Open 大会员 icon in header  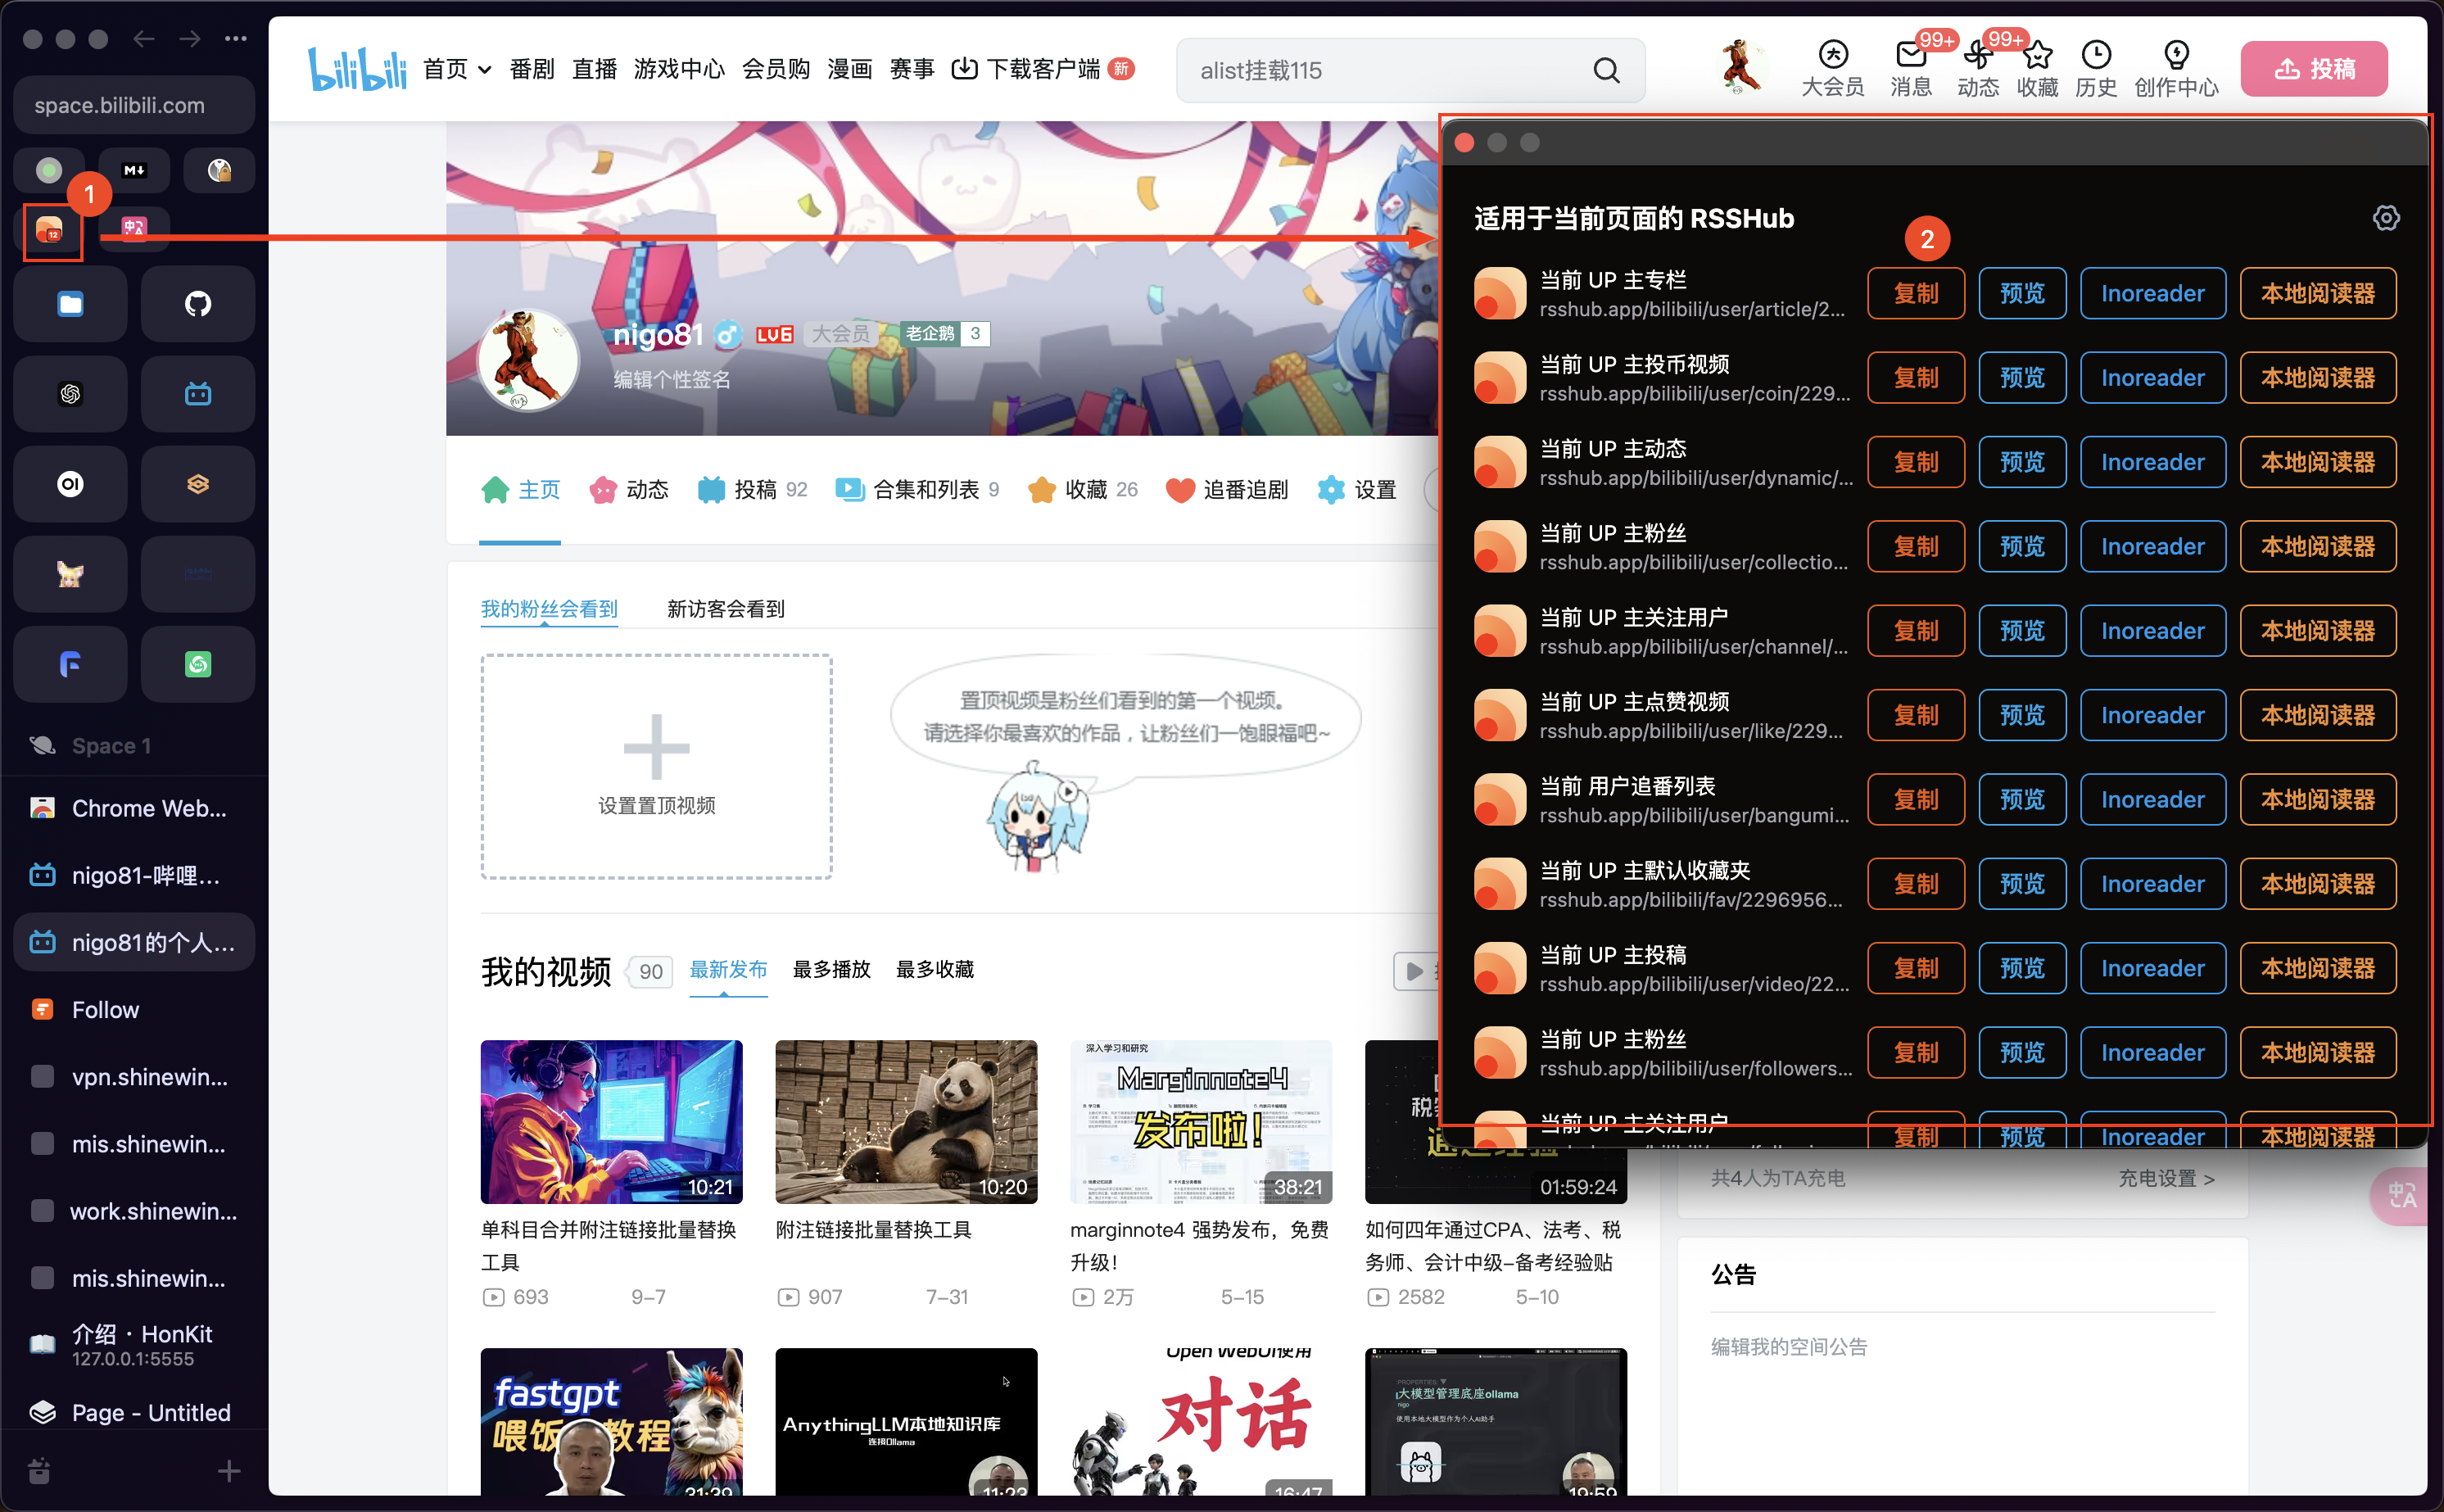point(1832,69)
